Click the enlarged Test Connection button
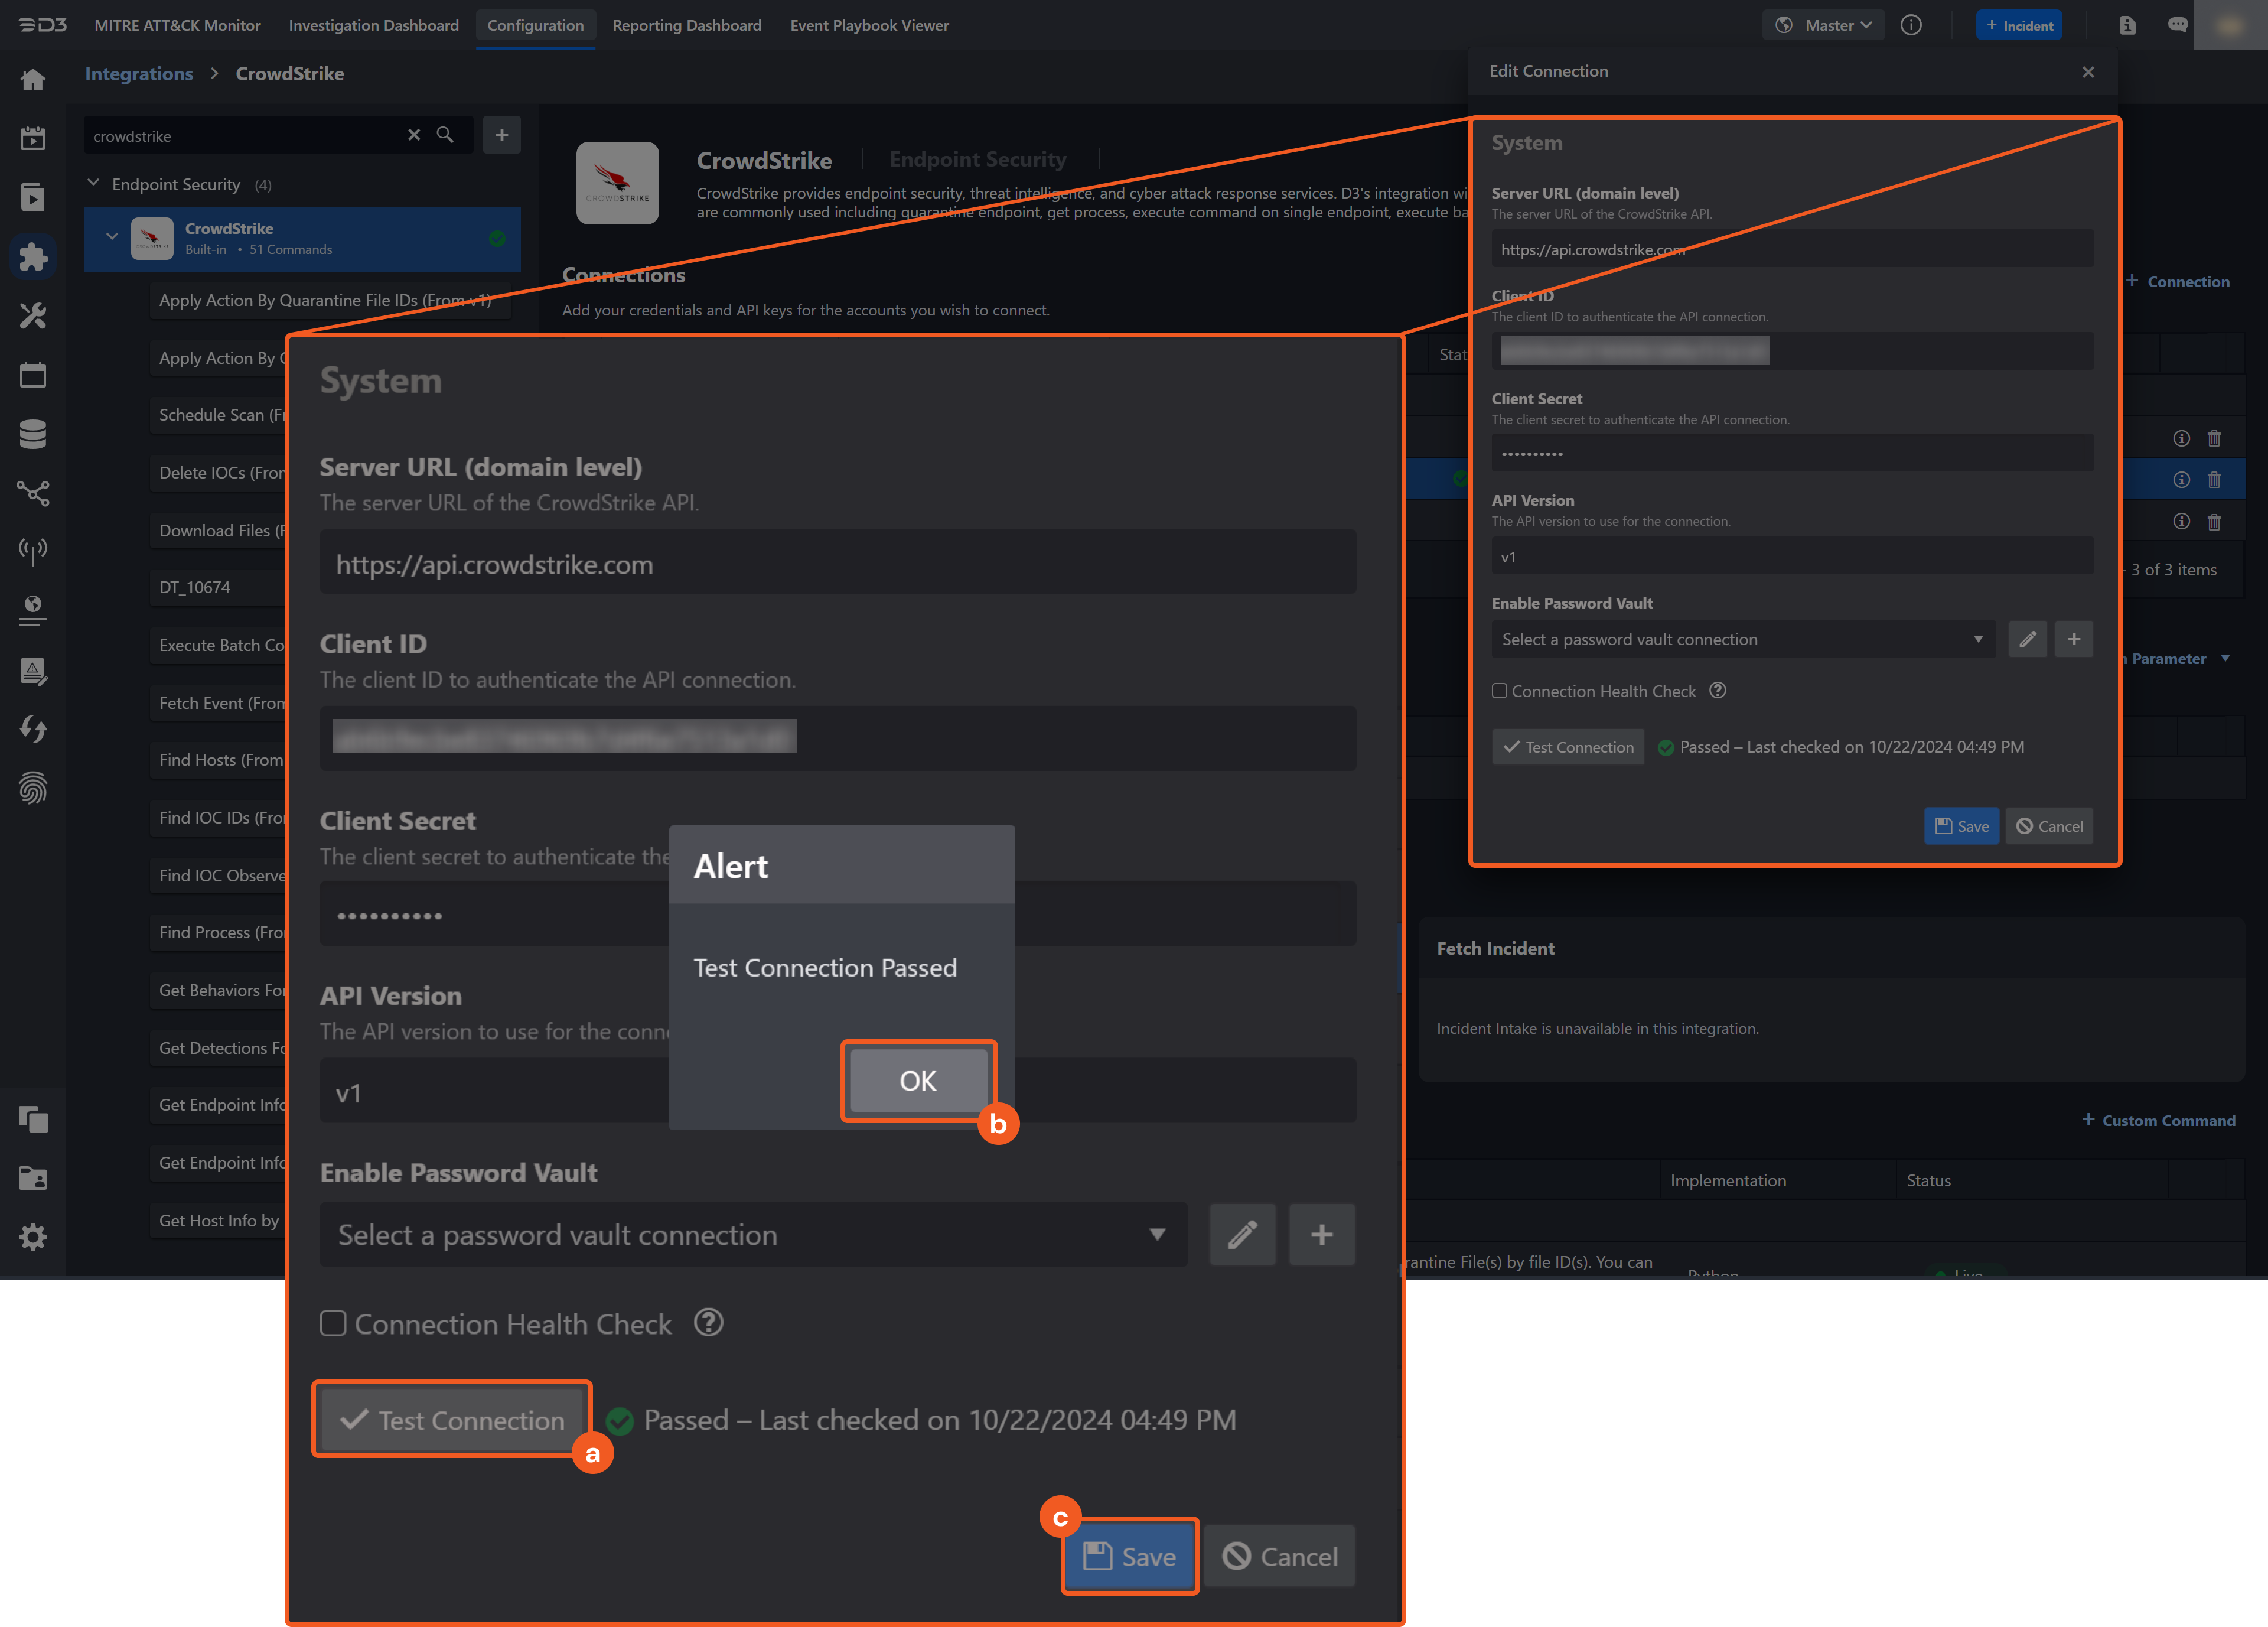The width and height of the screenshot is (2268, 1627). point(452,1420)
